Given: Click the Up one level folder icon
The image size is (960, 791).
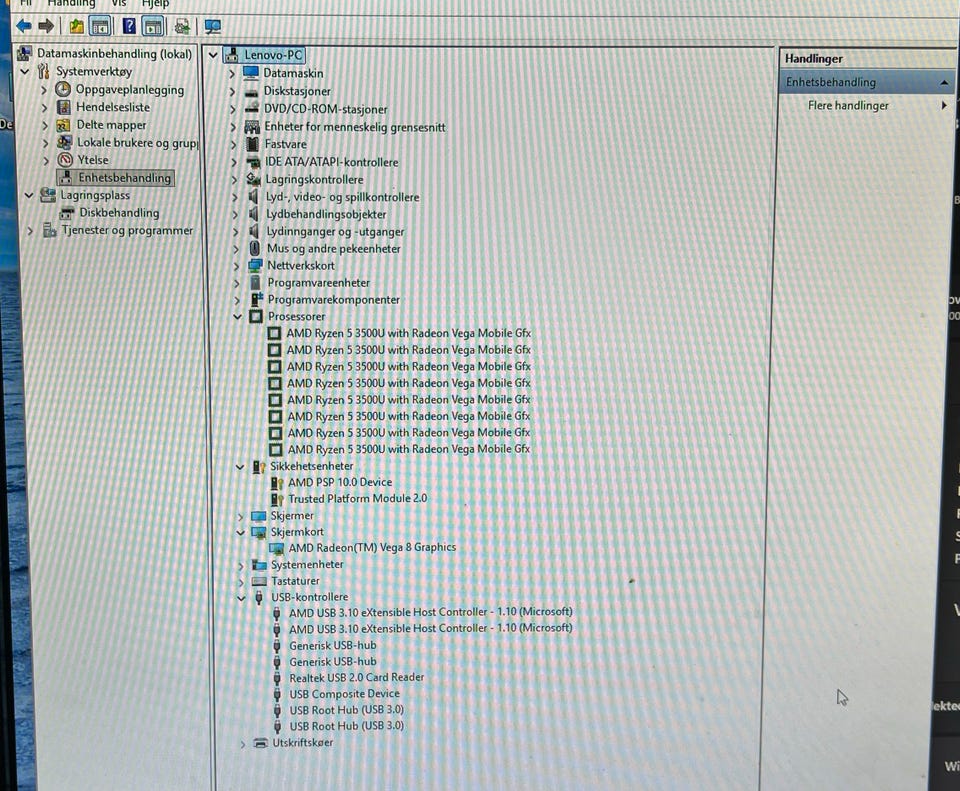Looking at the screenshot, I should [77, 26].
